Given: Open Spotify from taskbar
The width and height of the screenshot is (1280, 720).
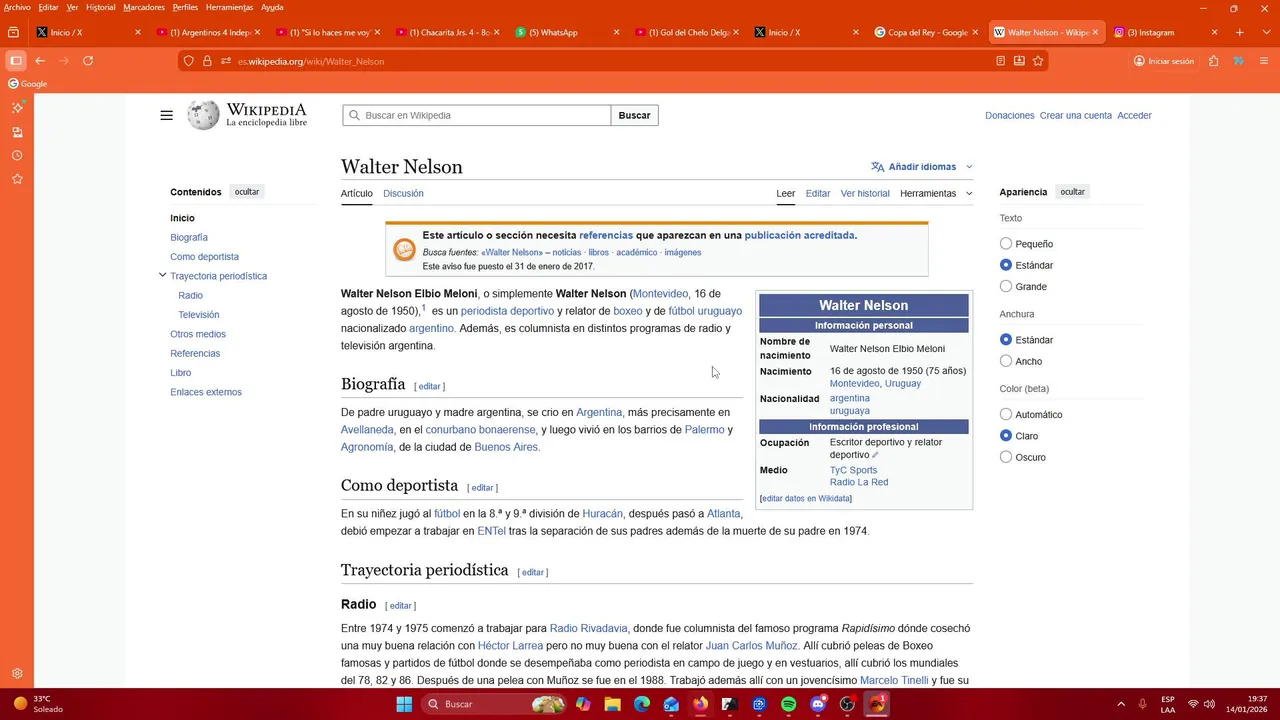Looking at the screenshot, I should (x=788, y=704).
